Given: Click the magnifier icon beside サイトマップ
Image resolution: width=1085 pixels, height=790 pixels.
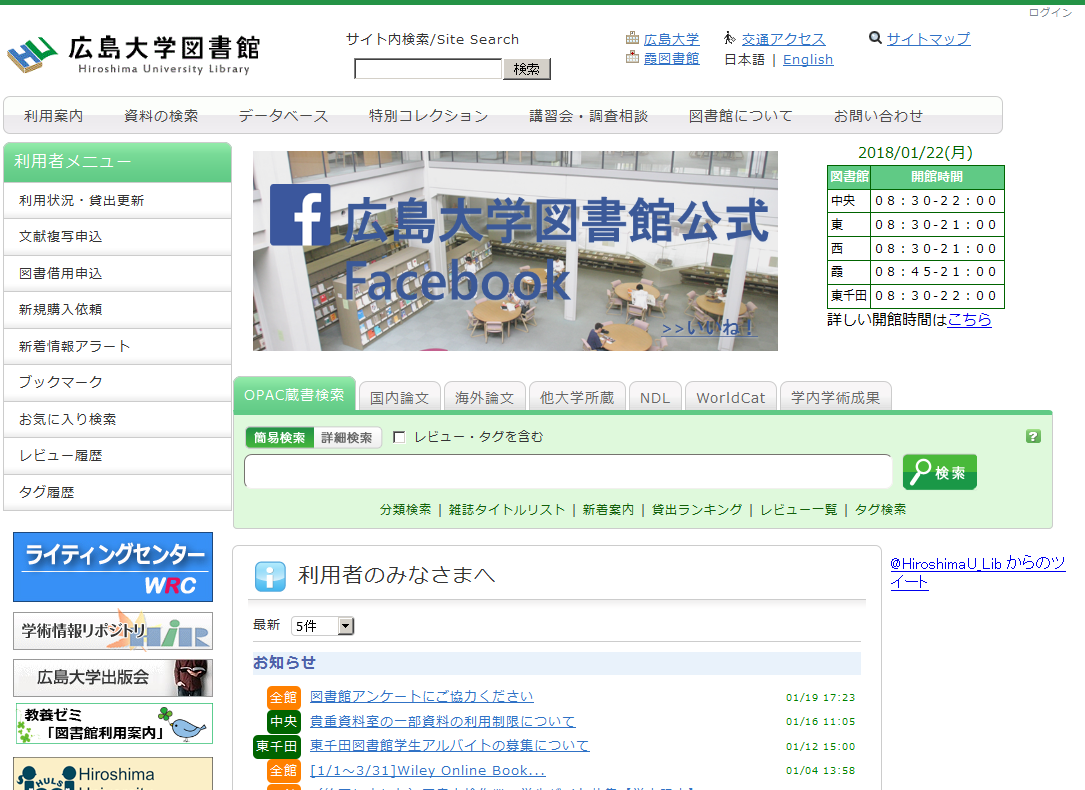Looking at the screenshot, I should tap(875, 38).
